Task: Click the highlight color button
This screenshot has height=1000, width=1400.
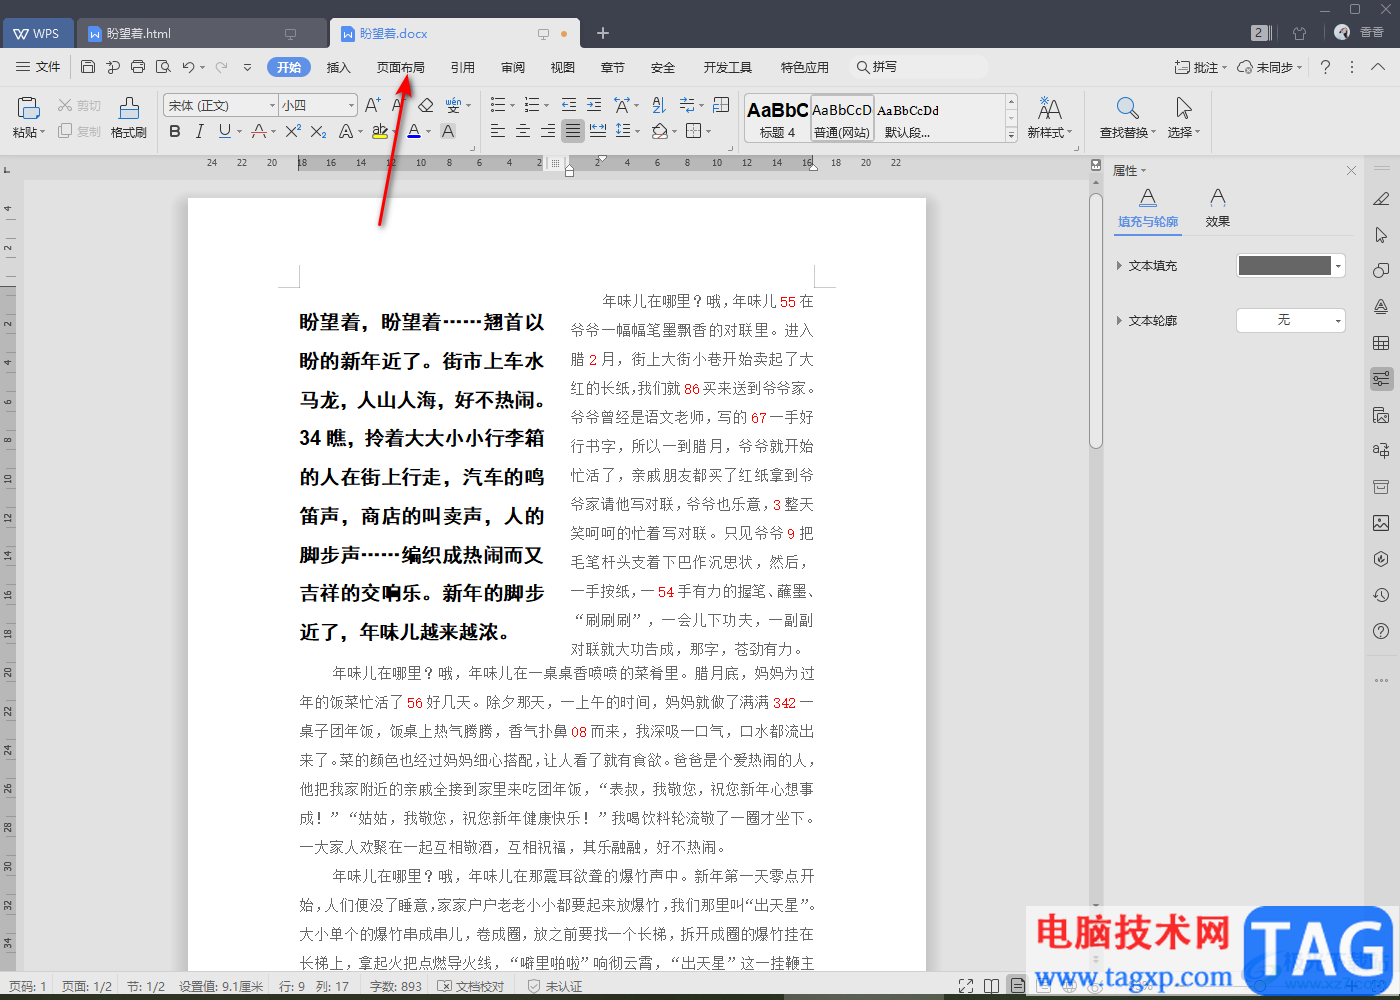Action: 379,131
